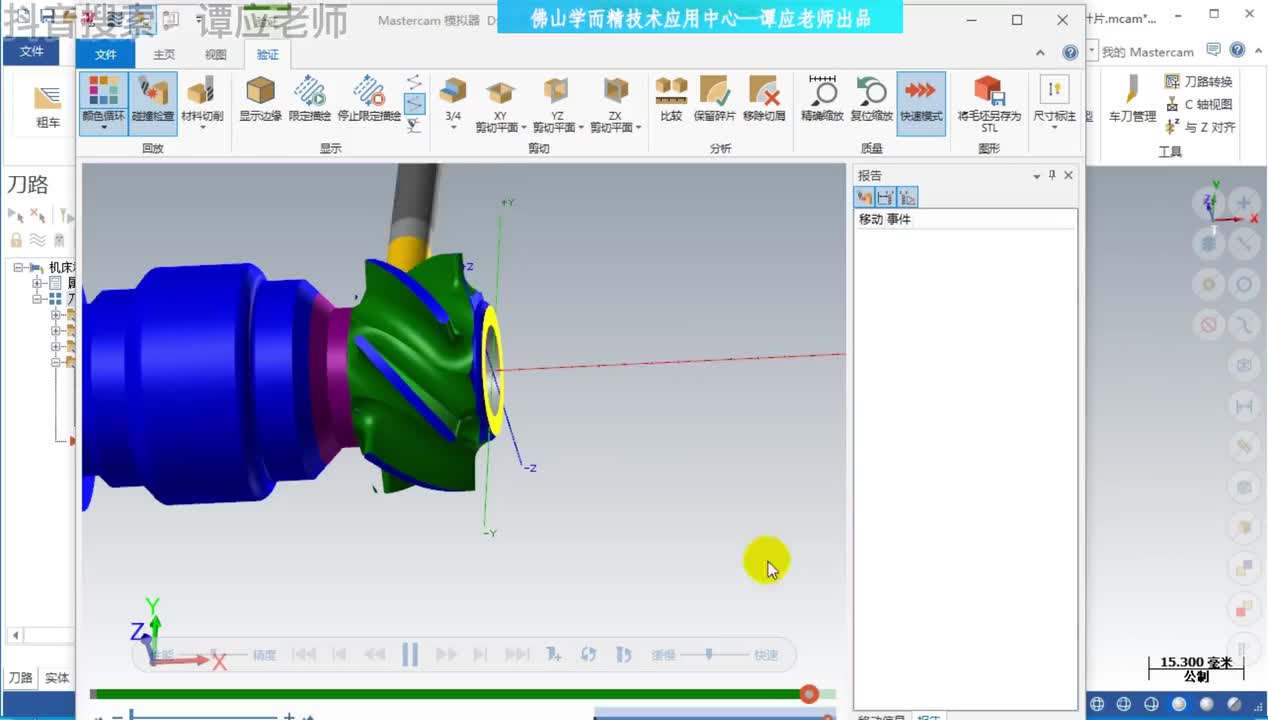Open the 我的 Mastercam link
Viewport: 1268px width, 720px height.
pyautogui.click(x=1148, y=52)
